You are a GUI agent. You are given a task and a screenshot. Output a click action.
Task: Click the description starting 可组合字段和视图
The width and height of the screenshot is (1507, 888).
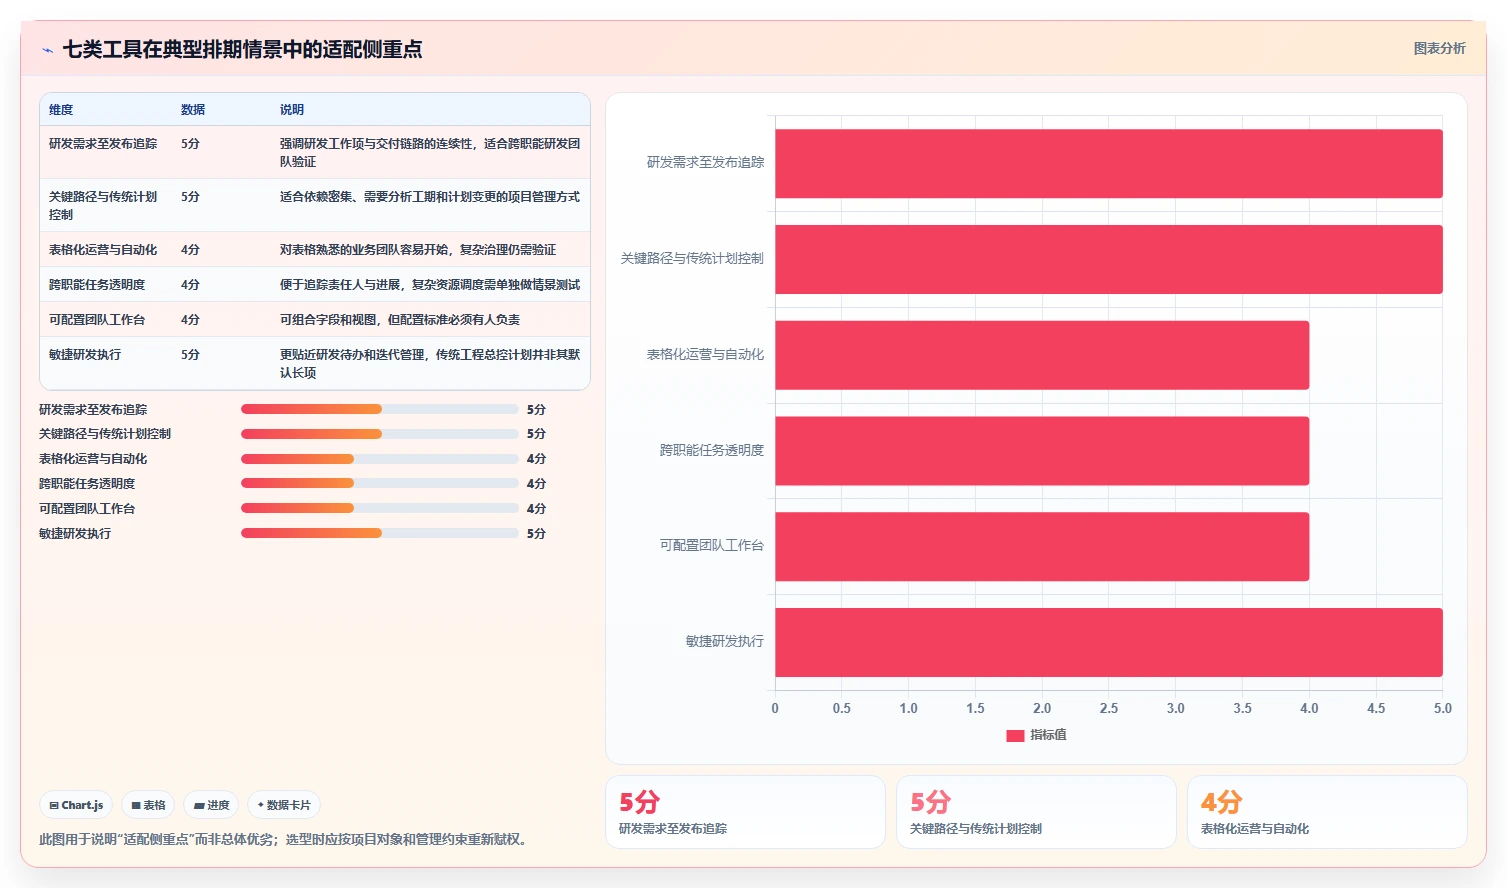pyautogui.click(x=400, y=320)
